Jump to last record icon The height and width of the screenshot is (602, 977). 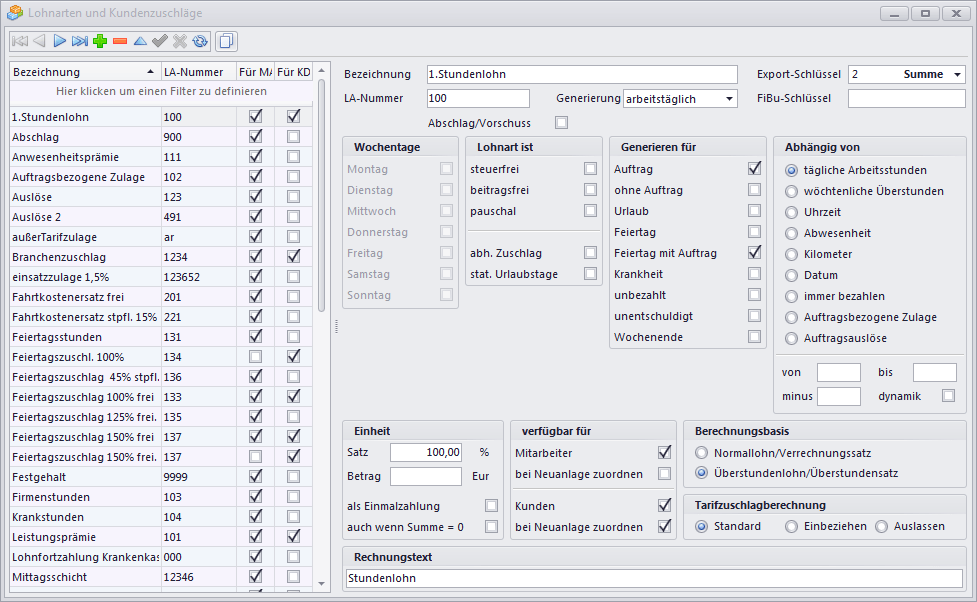pyautogui.click(x=79, y=41)
